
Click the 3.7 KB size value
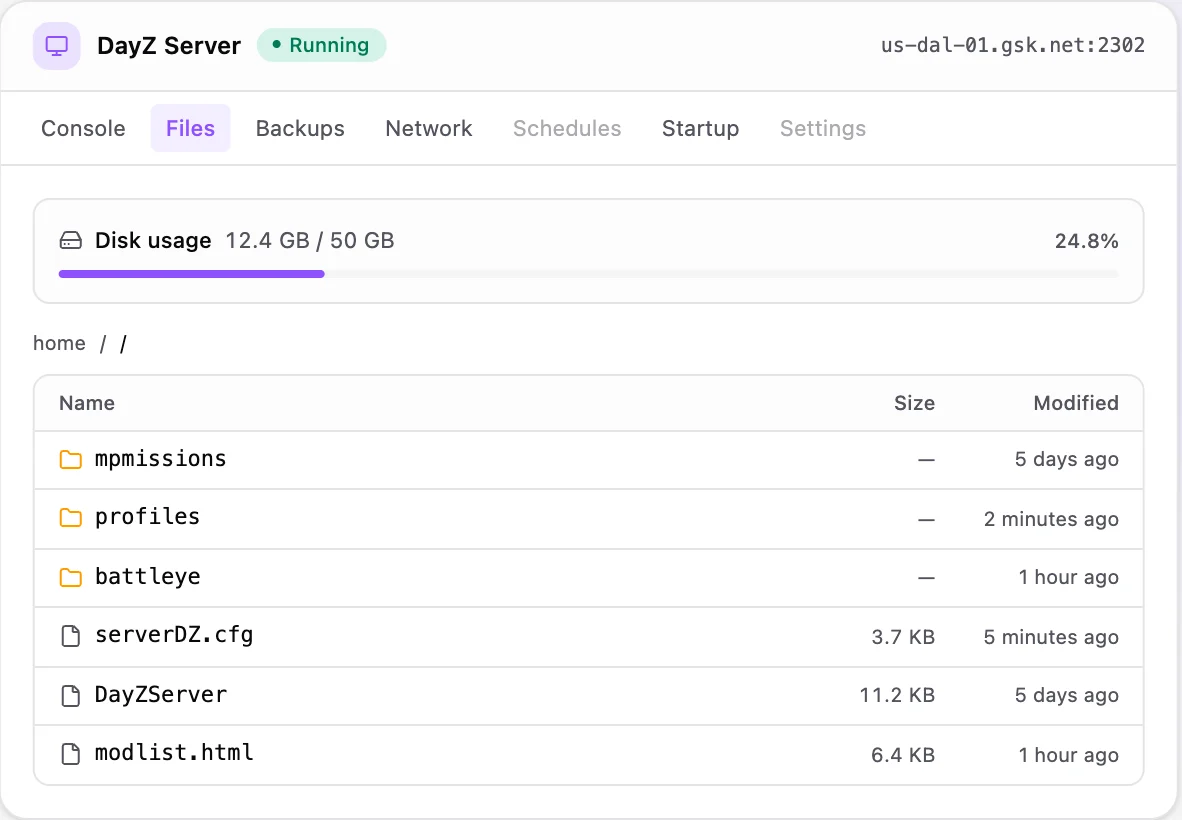click(x=903, y=638)
